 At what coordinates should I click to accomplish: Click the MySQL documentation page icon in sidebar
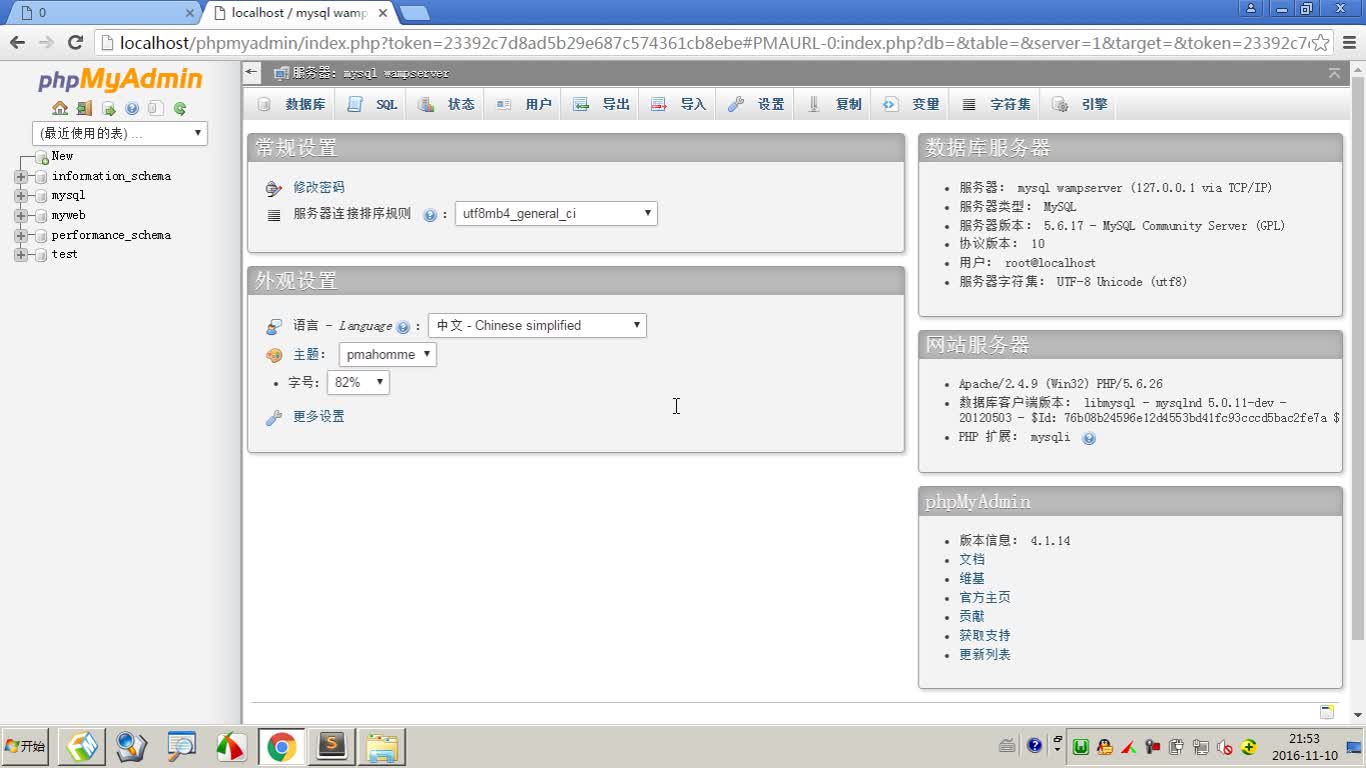(156, 108)
